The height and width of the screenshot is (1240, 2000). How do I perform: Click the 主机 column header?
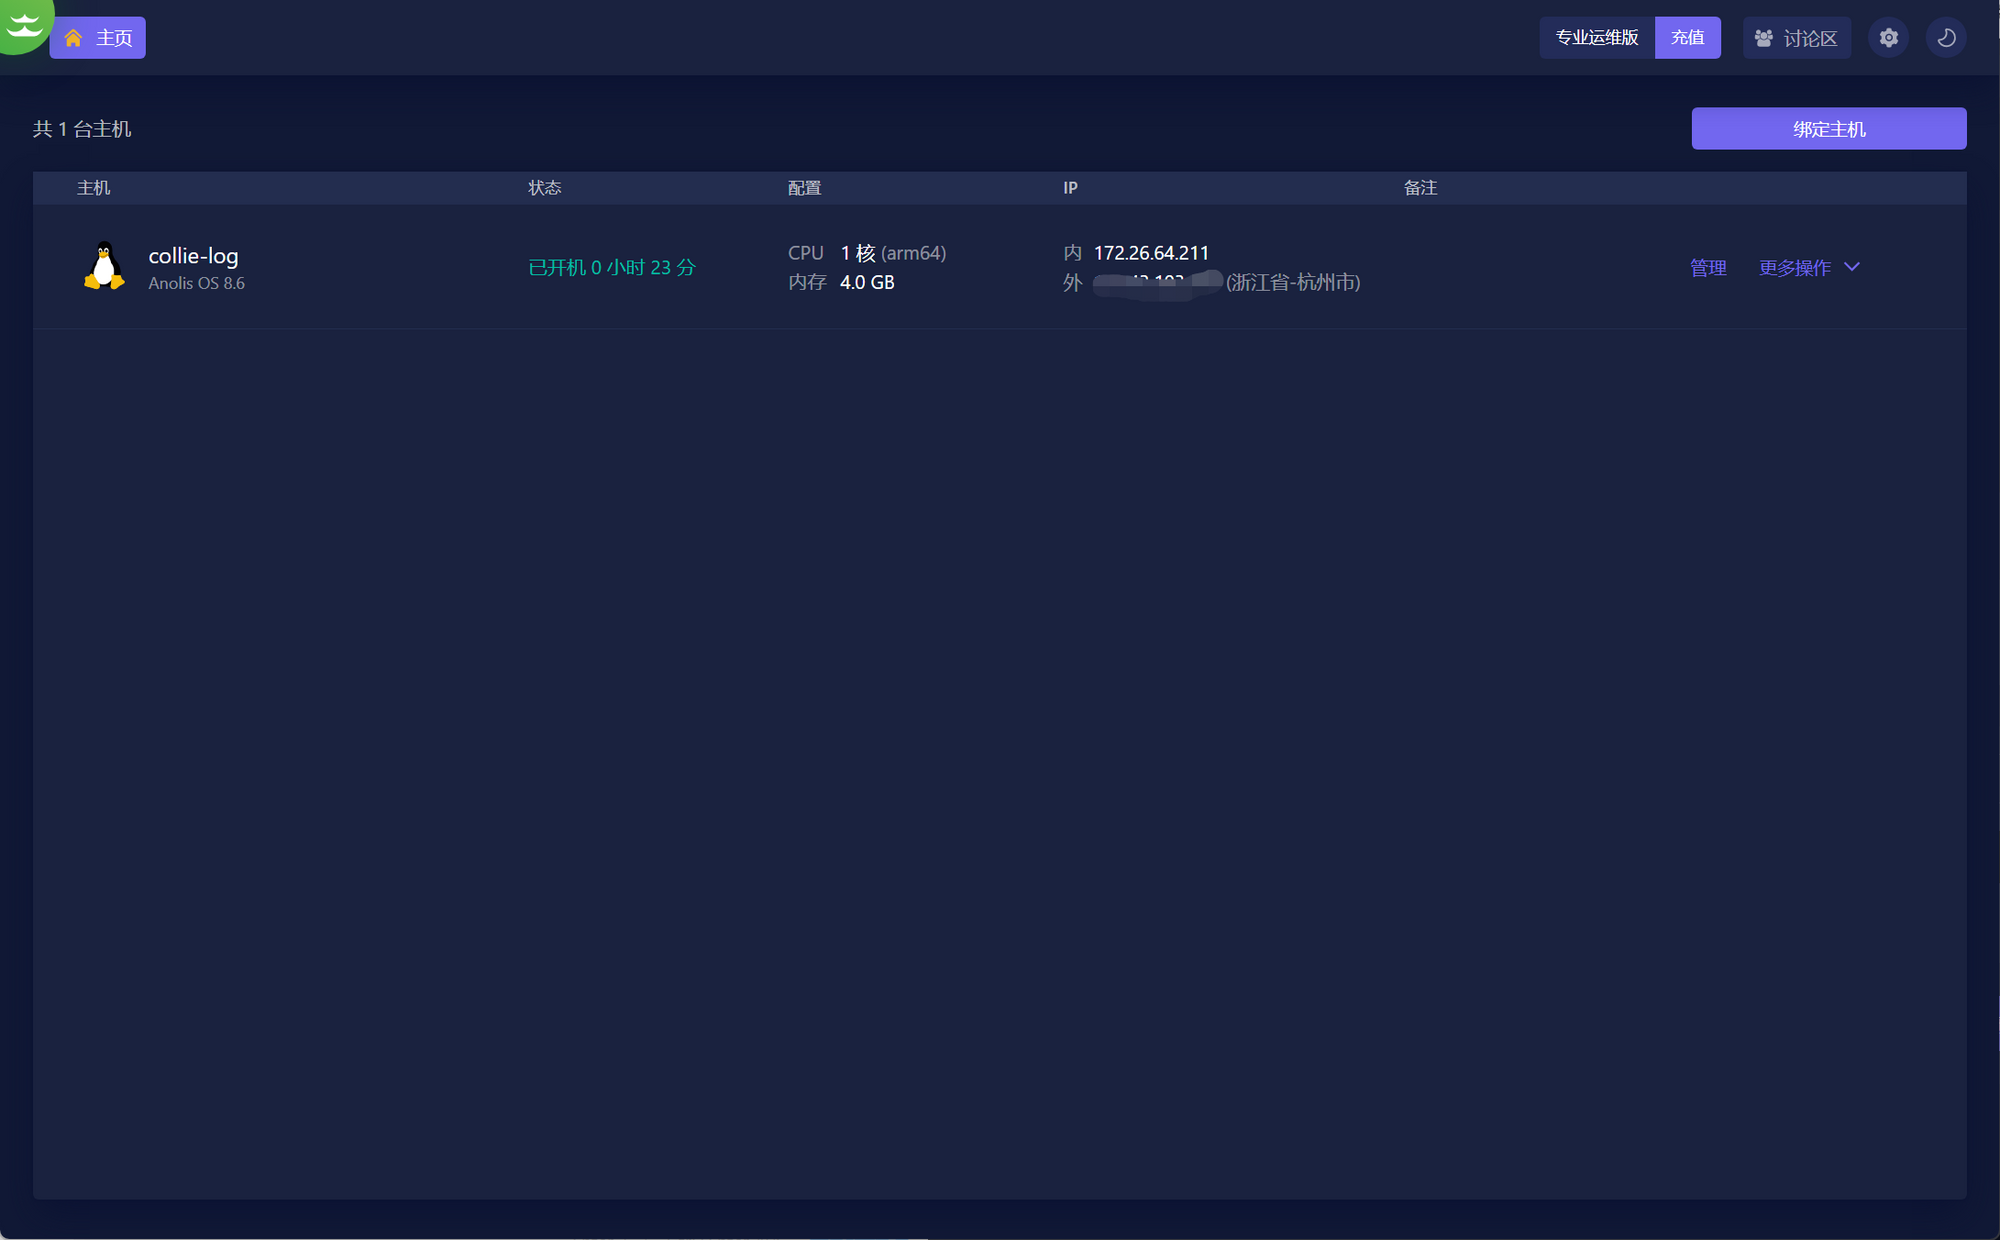pos(94,188)
